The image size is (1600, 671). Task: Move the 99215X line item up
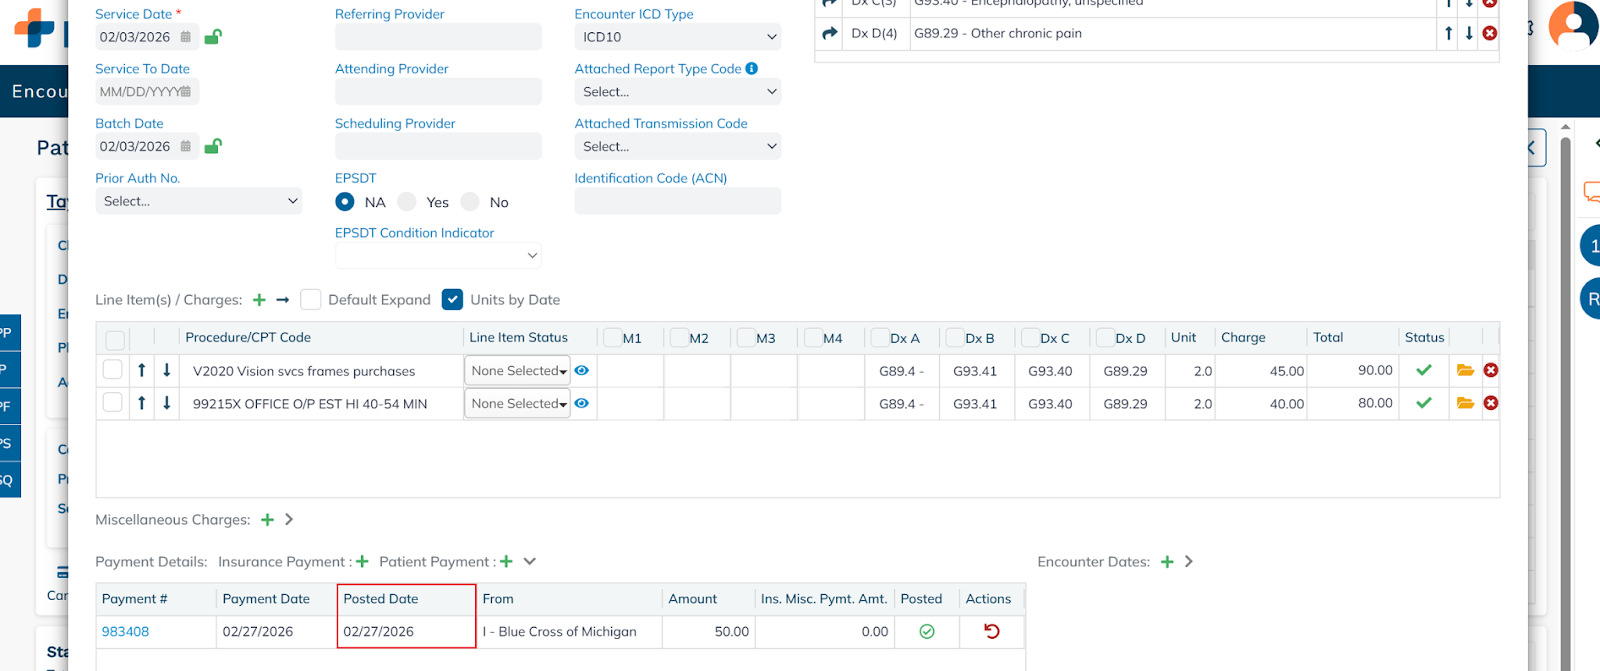tap(142, 404)
